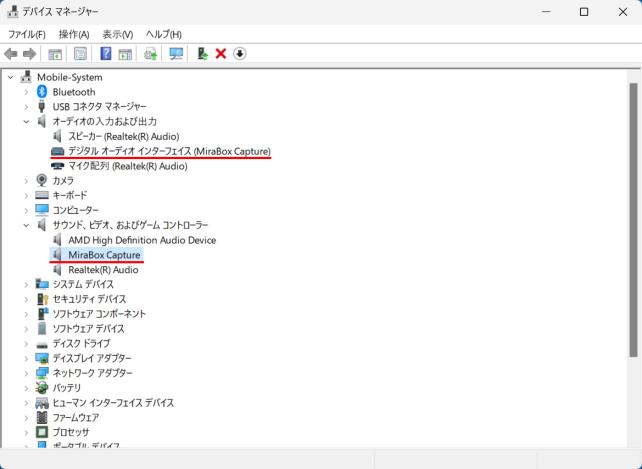Click the Update driver toolbar icon

(202, 54)
